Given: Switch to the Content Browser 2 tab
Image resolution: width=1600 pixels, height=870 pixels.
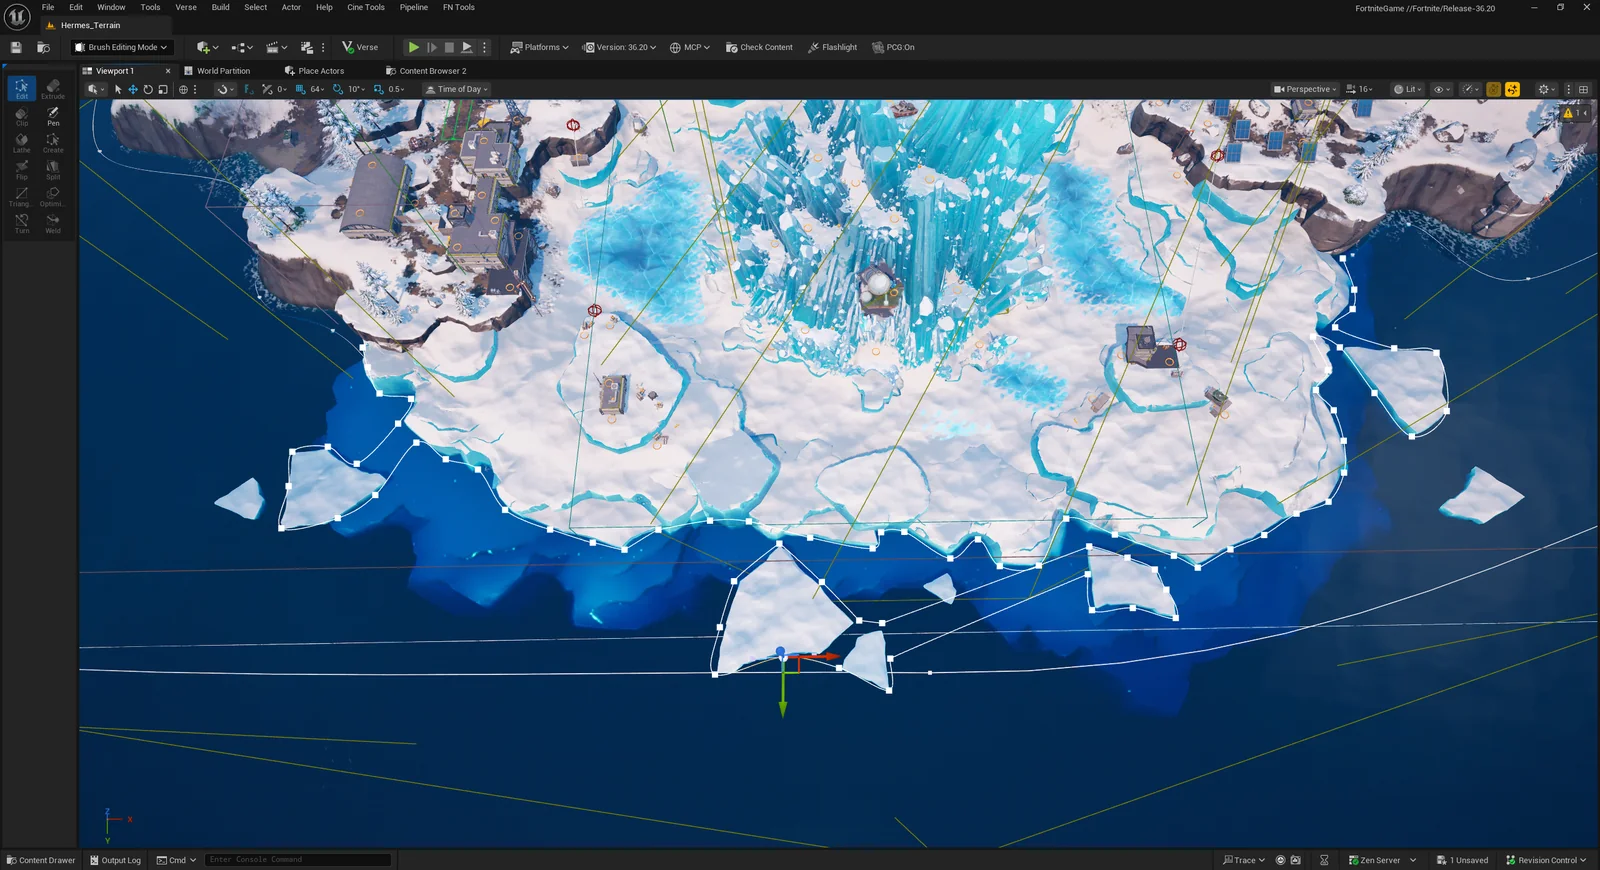Looking at the screenshot, I should [426, 71].
